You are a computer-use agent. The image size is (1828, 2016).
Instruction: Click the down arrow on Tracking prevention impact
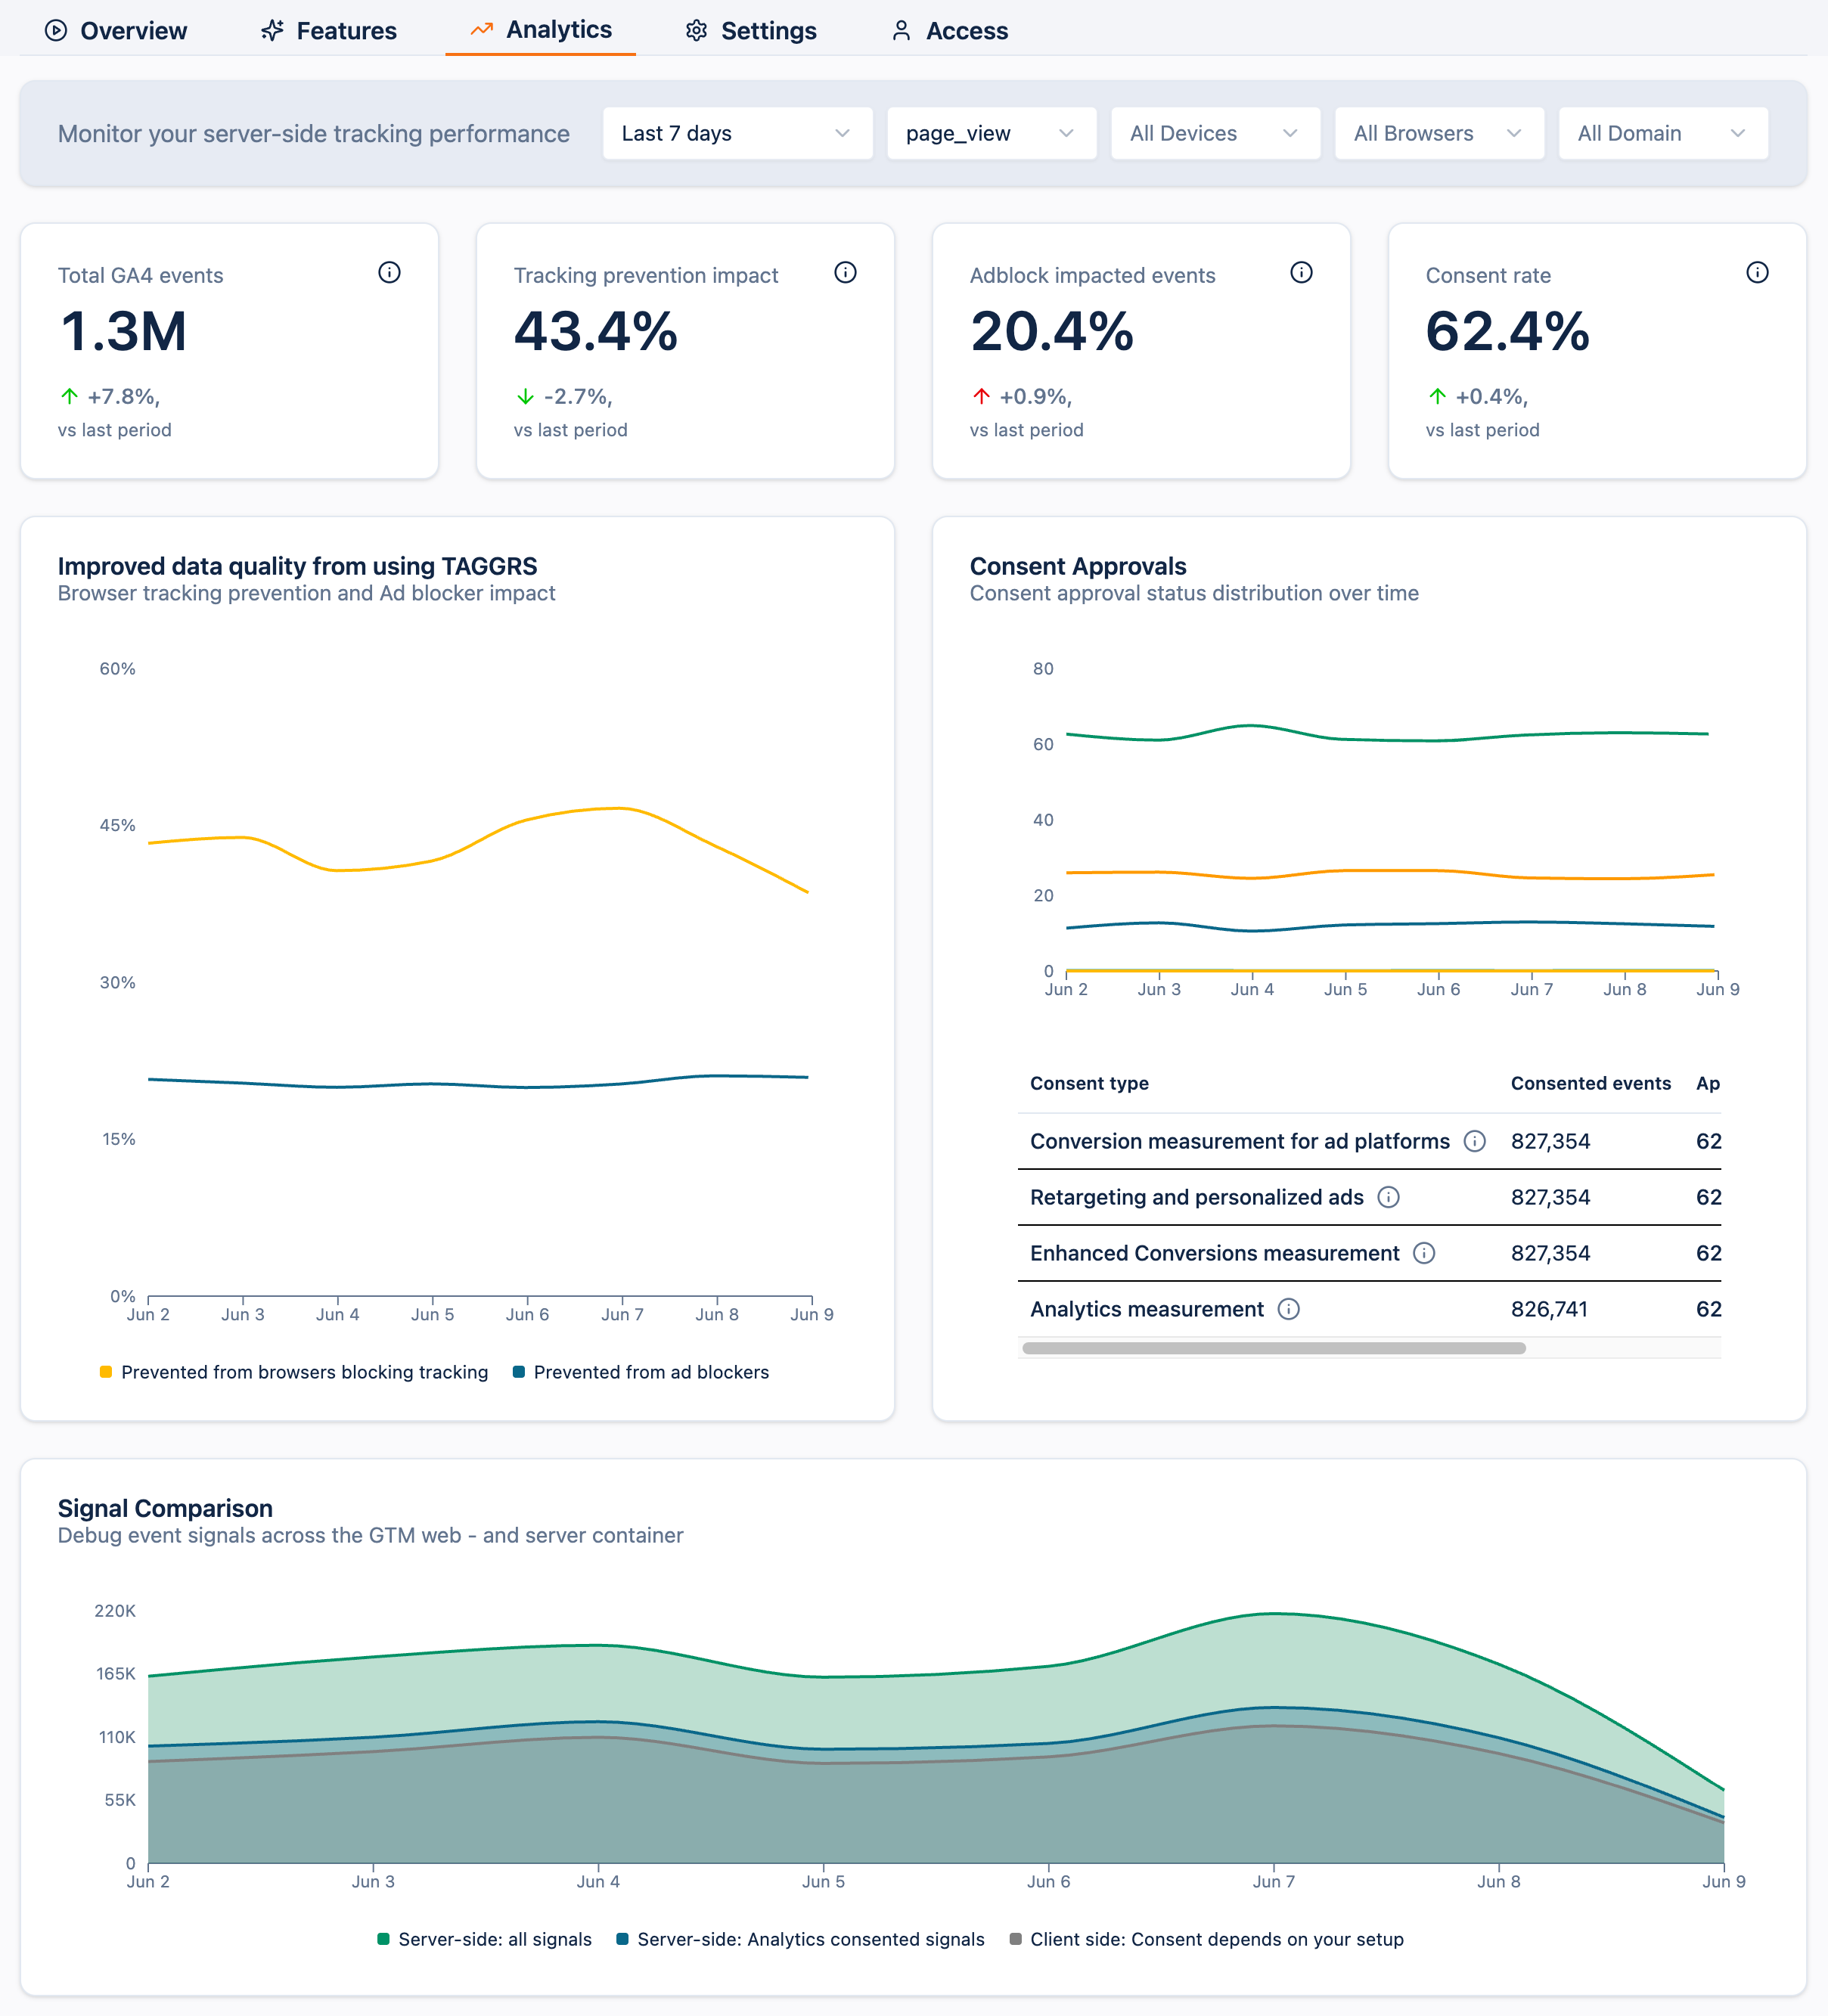coord(525,396)
